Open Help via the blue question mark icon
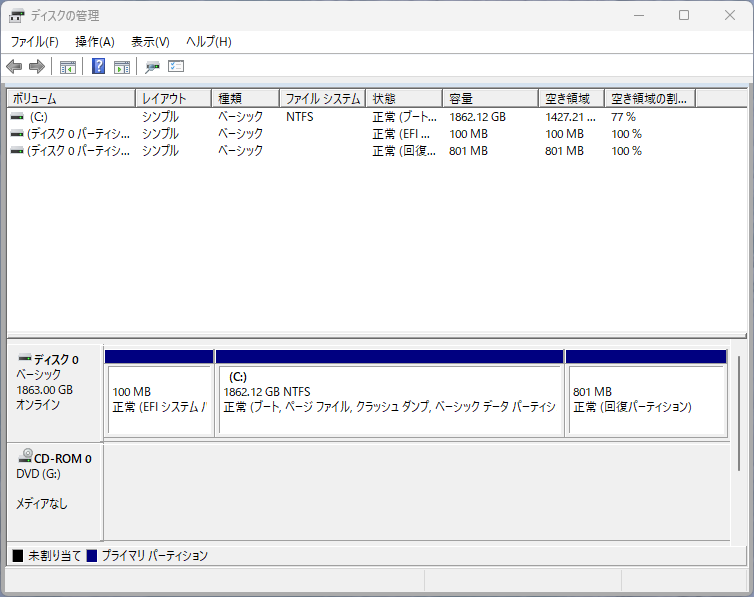 (99, 67)
